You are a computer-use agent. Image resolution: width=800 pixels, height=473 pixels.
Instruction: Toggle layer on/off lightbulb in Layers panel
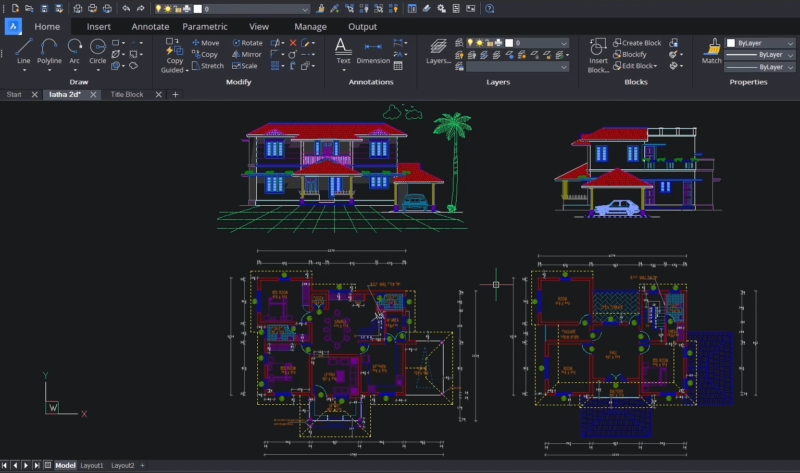pyautogui.click(x=470, y=43)
